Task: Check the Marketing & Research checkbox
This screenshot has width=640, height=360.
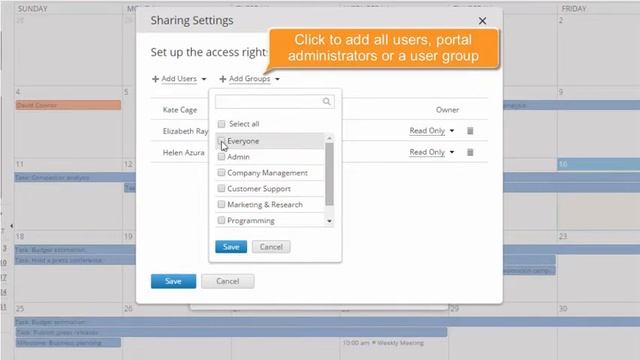Action: tap(221, 204)
